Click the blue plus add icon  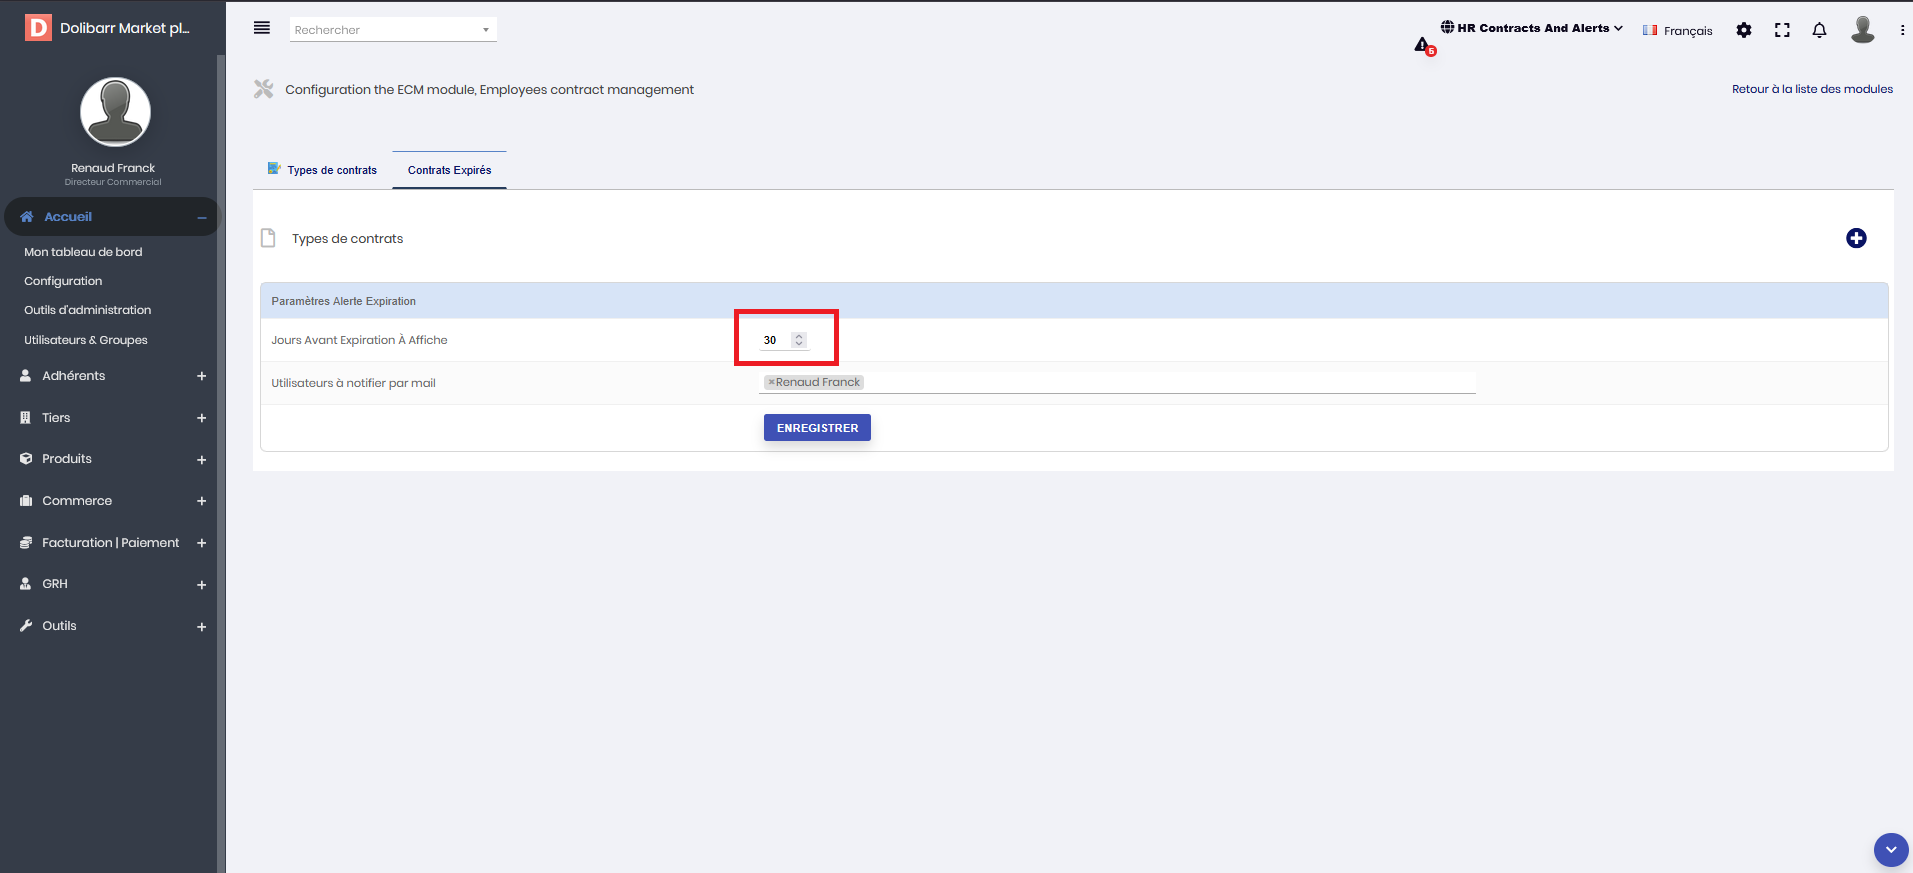(1856, 238)
